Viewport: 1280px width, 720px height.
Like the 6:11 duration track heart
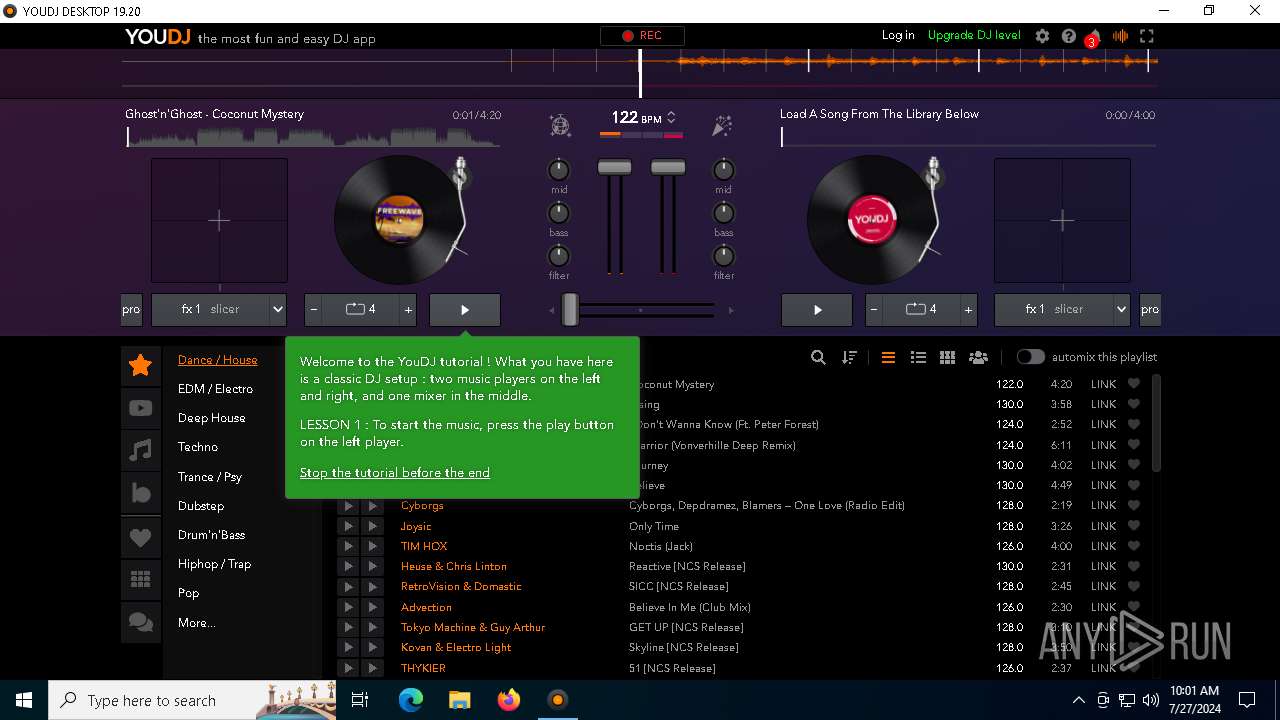[1133, 445]
